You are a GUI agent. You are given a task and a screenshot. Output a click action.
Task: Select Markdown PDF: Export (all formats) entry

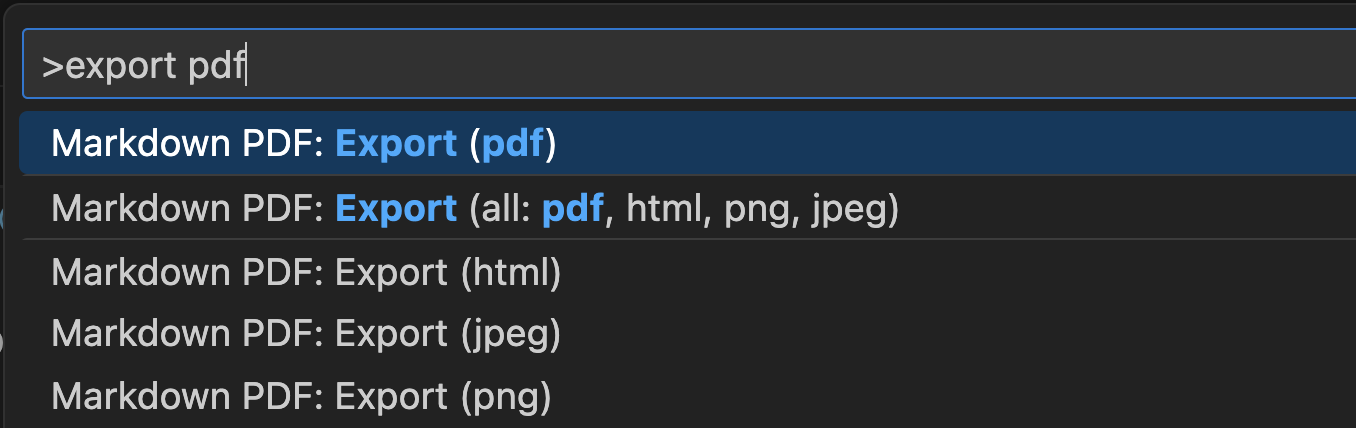475,209
